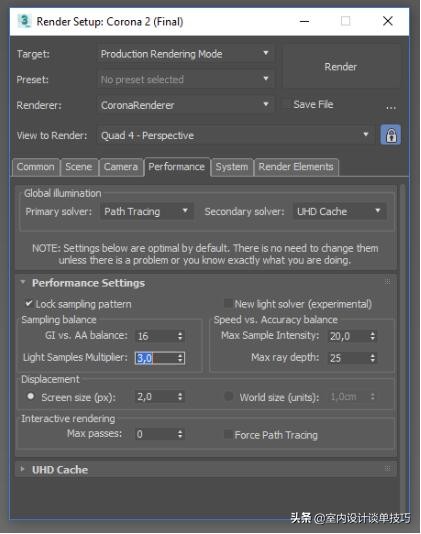Click the 3ds Max app icon in title bar
The image size is (421, 534).
point(24,21)
